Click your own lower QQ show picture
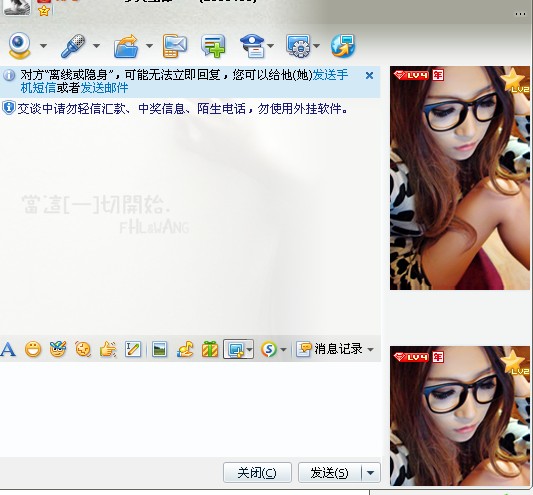The width and height of the screenshot is (533, 495). pos(460,416)
